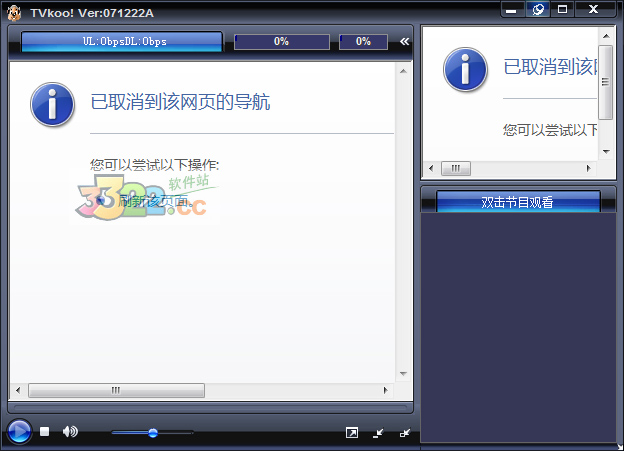
Task: Click the first 0% buffer progress bar
Action: [x=282, y=41]
